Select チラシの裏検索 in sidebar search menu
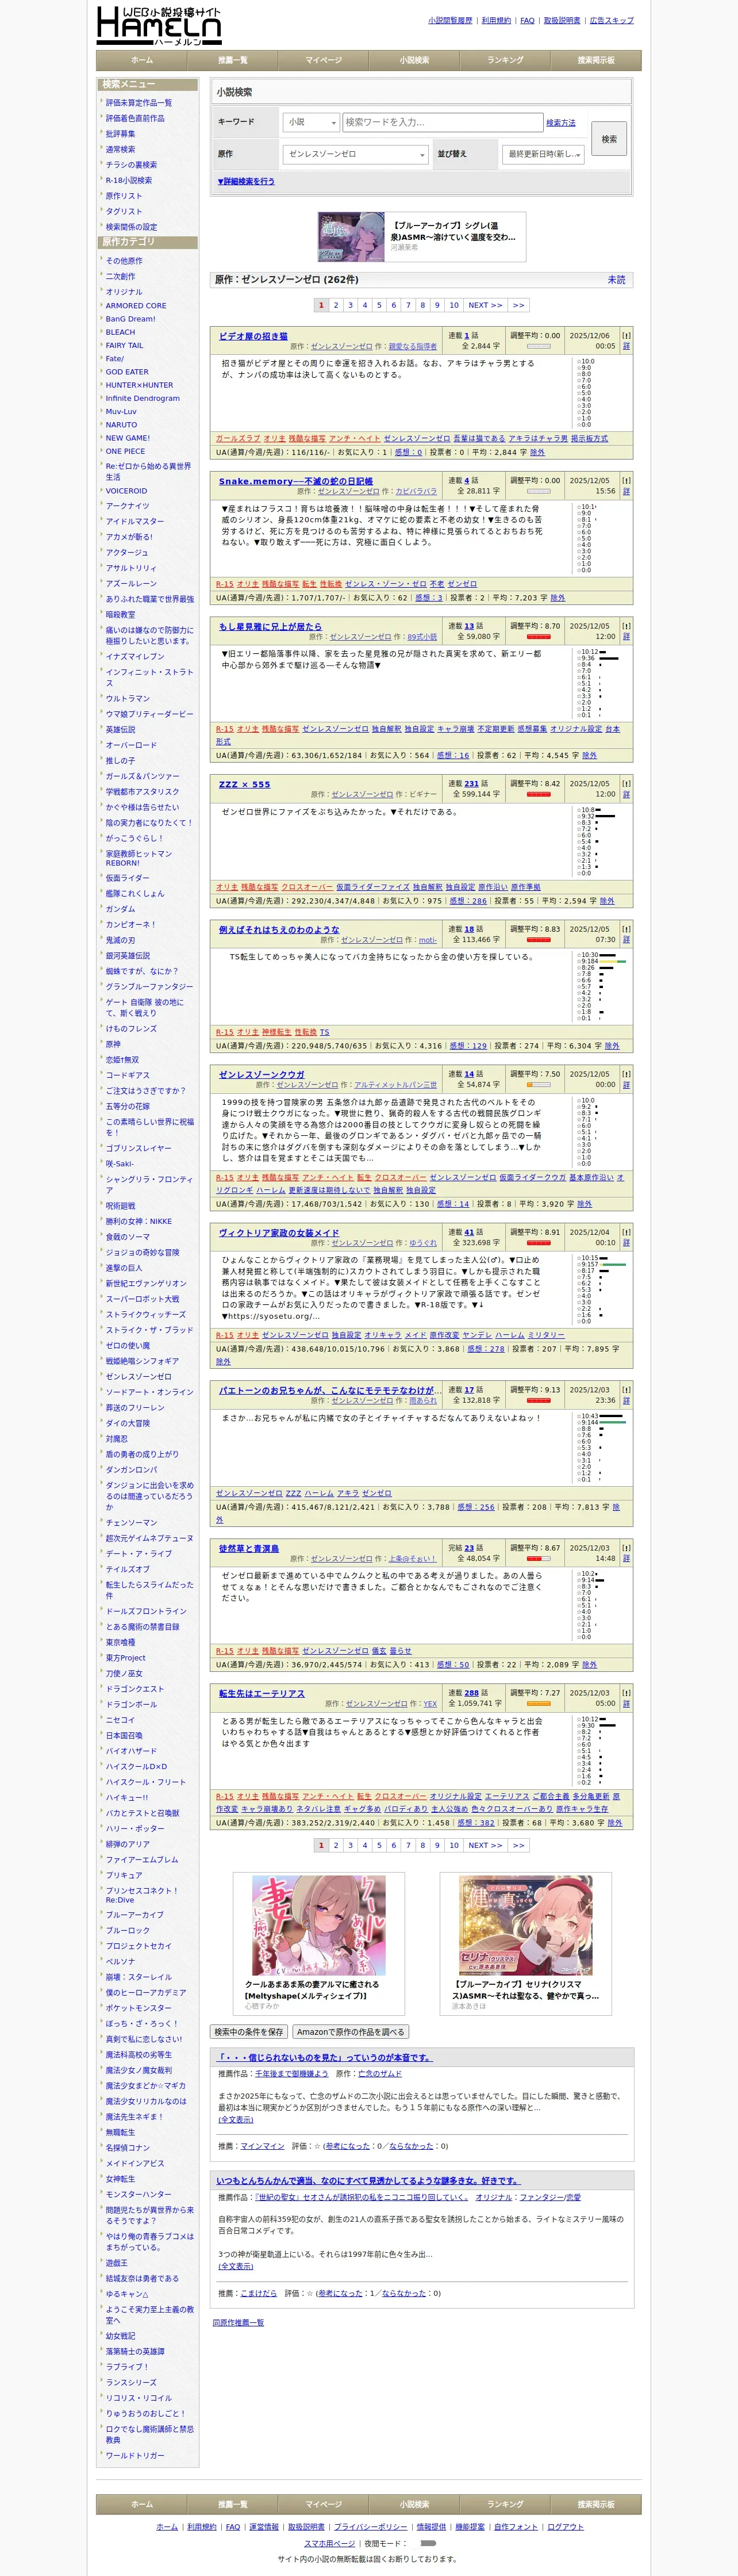Image resolution: width=738 pixels, height=2576 pixels. pos(132,165)
